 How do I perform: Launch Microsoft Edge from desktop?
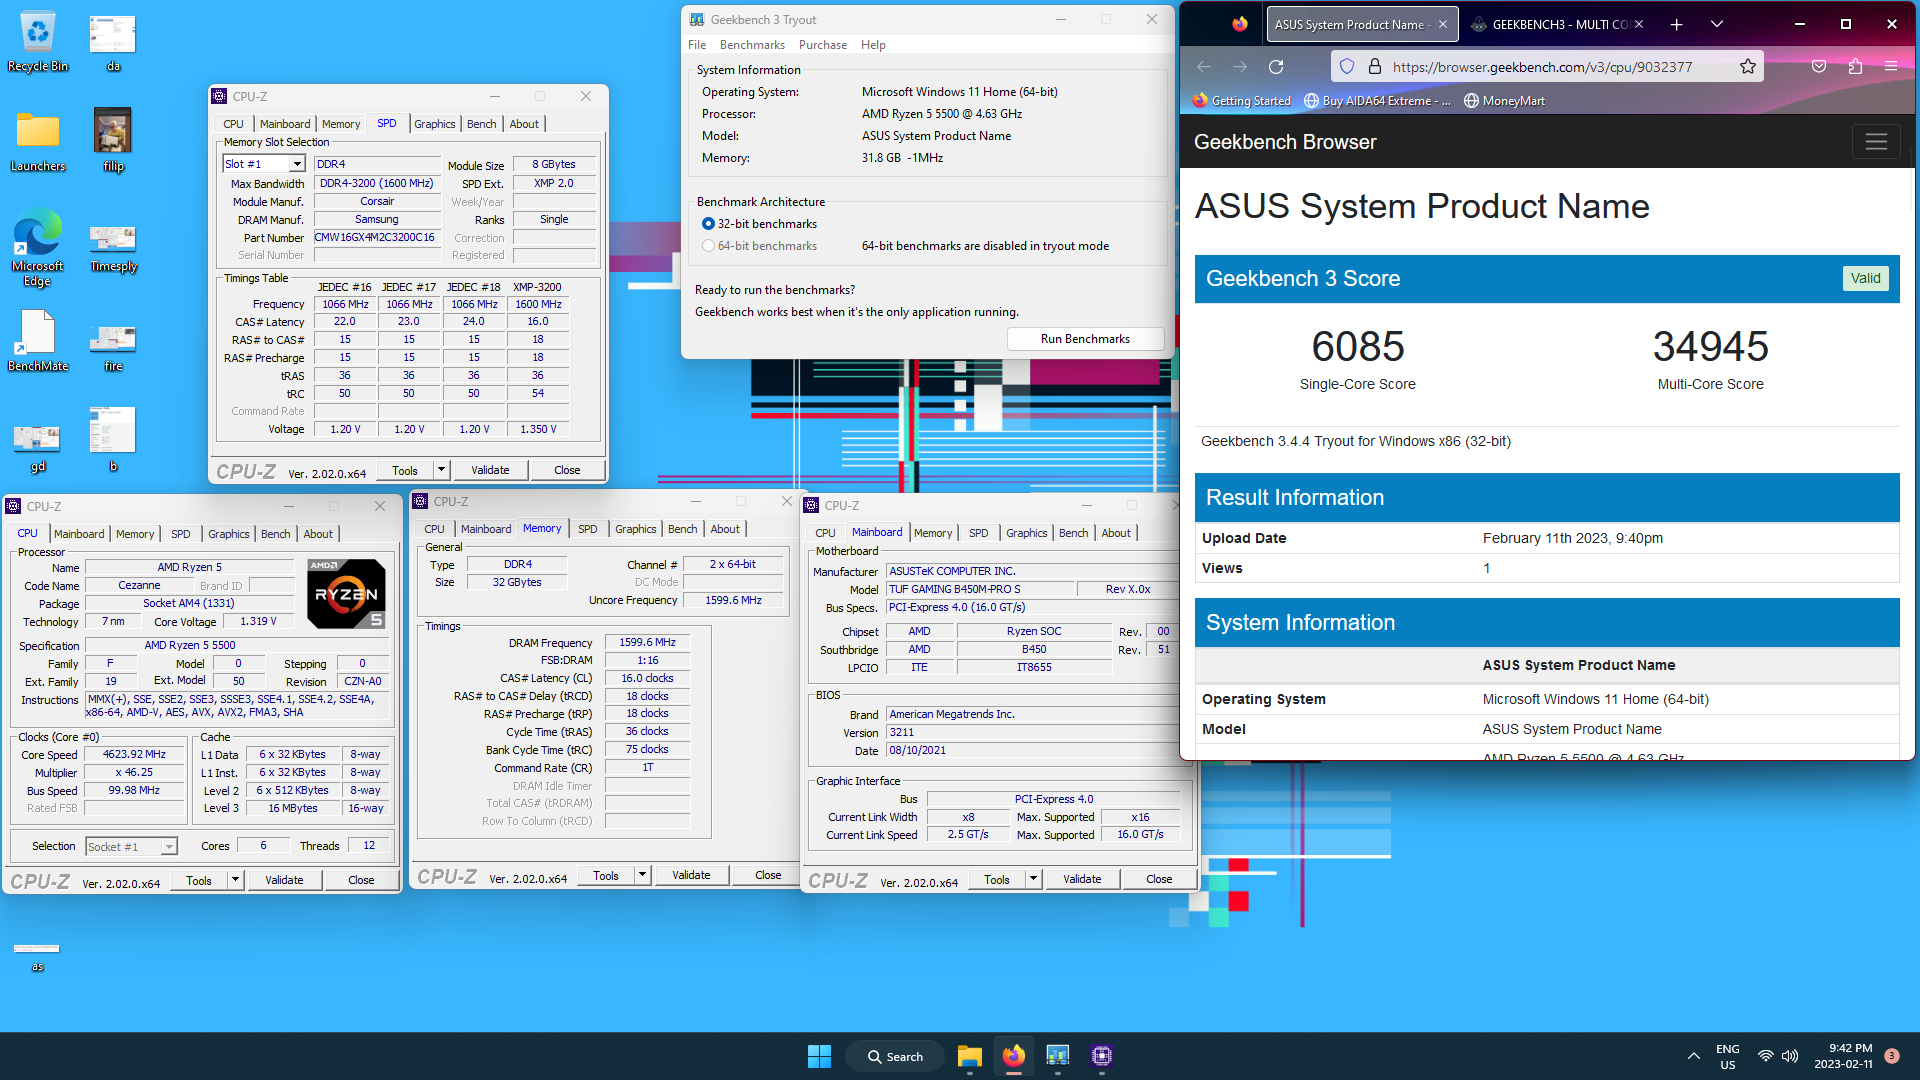coord(38,247)
